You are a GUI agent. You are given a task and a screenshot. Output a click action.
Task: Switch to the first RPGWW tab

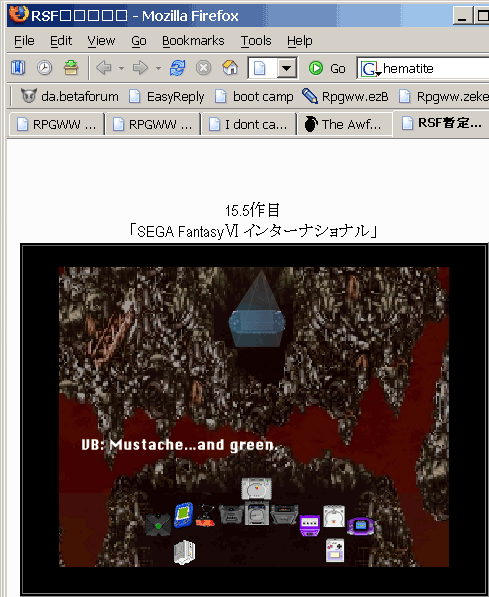pyautogui.click(x=56, y=124)
